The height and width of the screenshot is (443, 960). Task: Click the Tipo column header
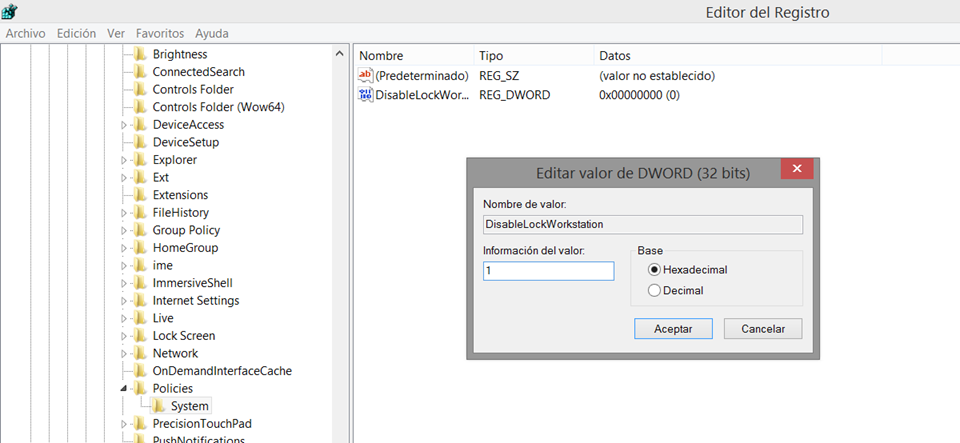pyautogui.click(x=534, y=56)
